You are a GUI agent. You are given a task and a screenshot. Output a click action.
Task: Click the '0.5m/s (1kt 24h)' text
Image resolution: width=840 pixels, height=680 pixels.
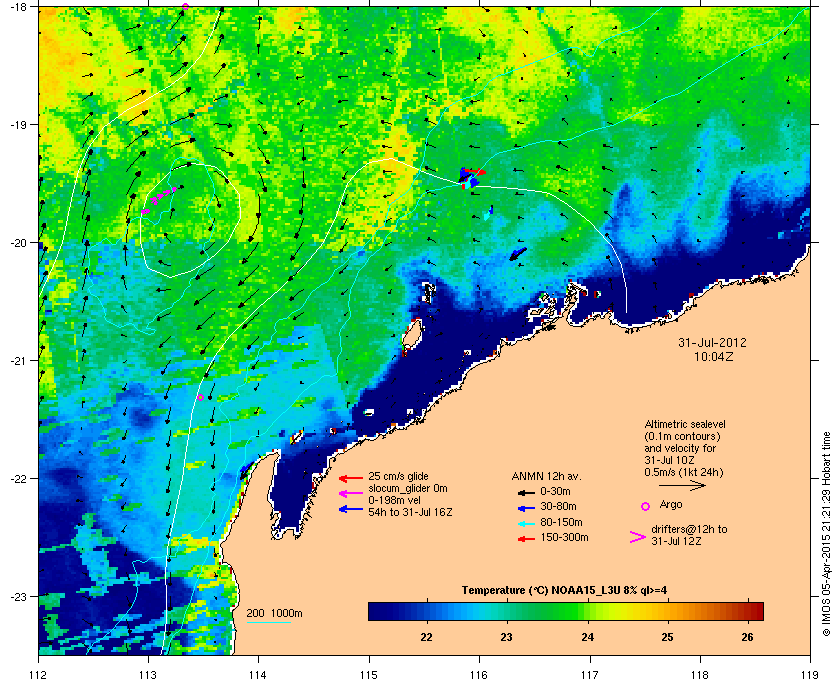click(684, 472)
